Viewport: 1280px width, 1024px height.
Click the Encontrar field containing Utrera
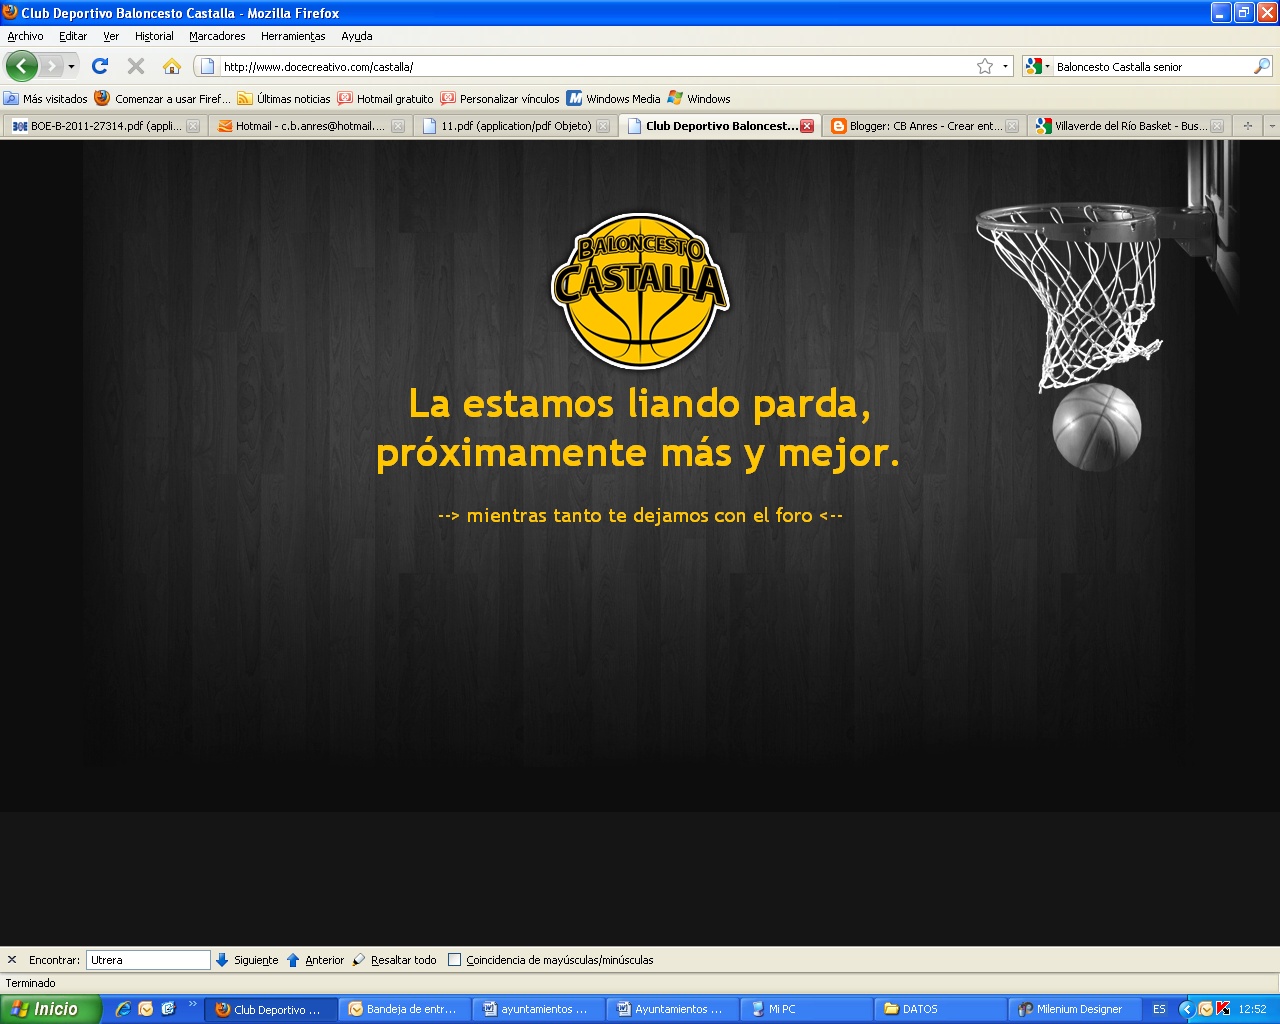tap(148, 960)
